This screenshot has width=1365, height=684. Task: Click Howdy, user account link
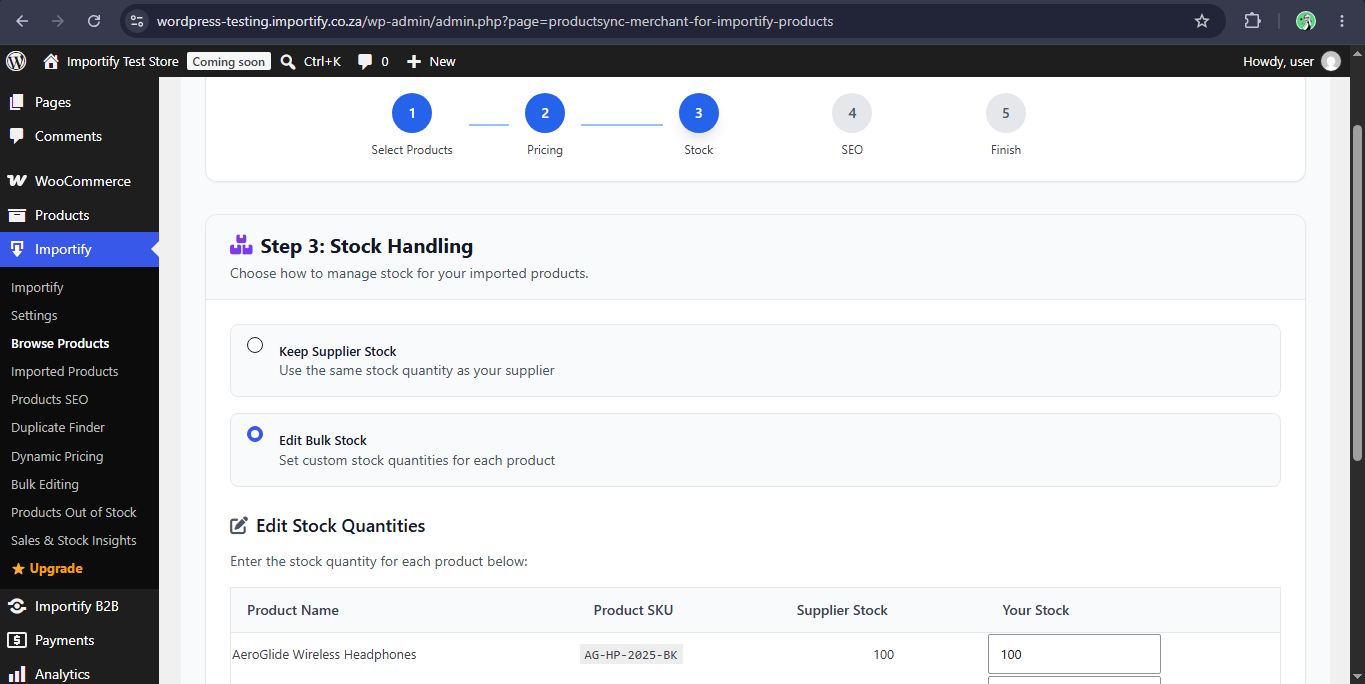1278,62
